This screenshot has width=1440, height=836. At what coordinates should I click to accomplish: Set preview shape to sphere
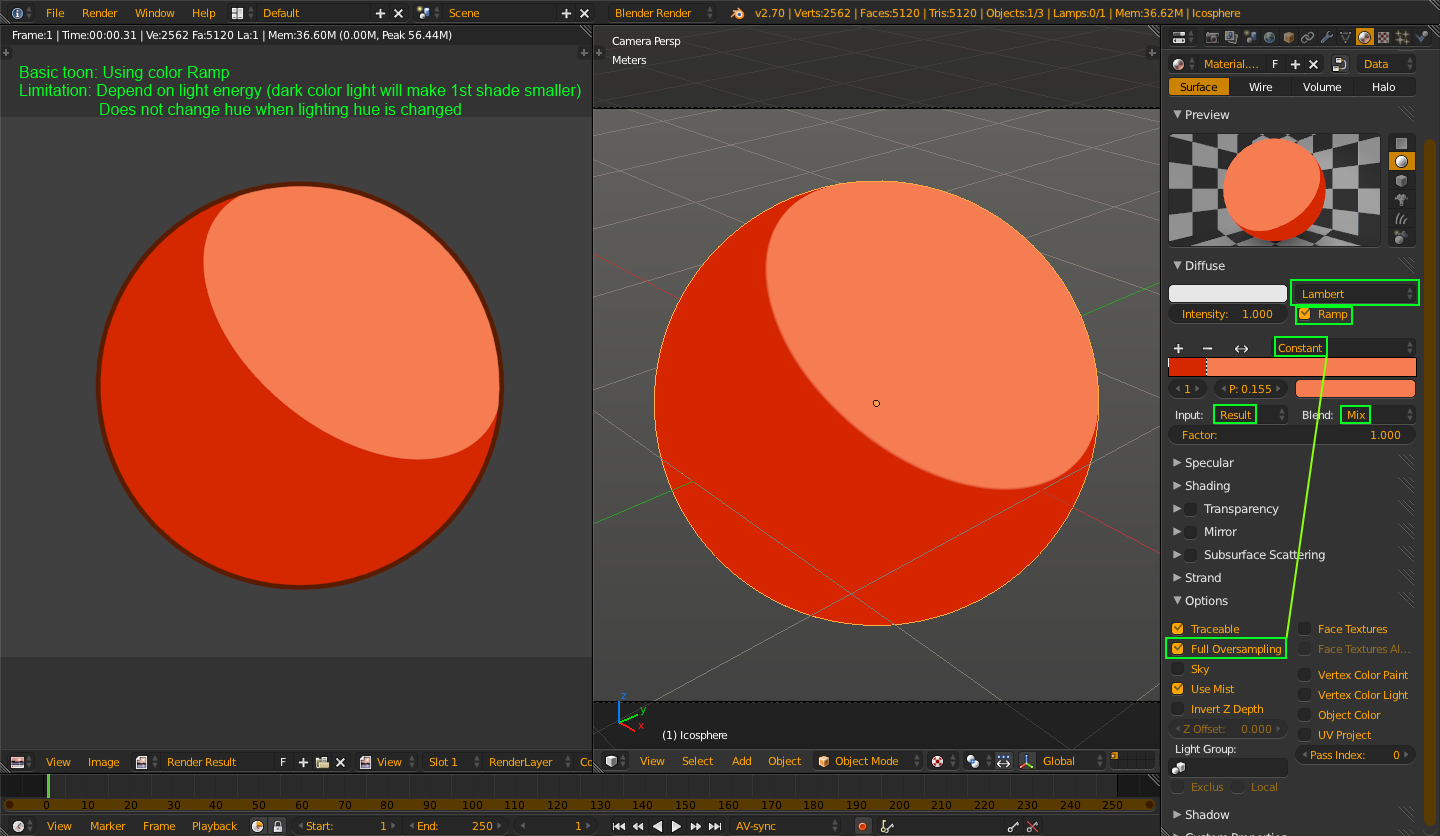1401,161
